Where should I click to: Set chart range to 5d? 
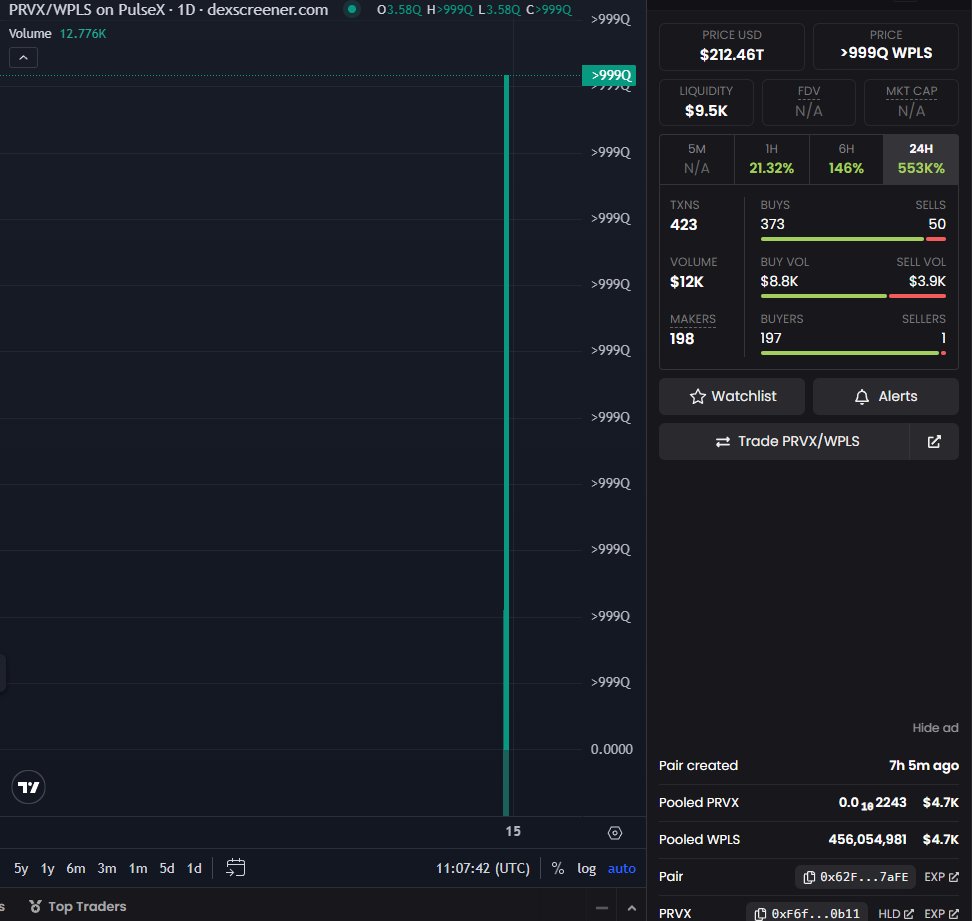[167, 868]
